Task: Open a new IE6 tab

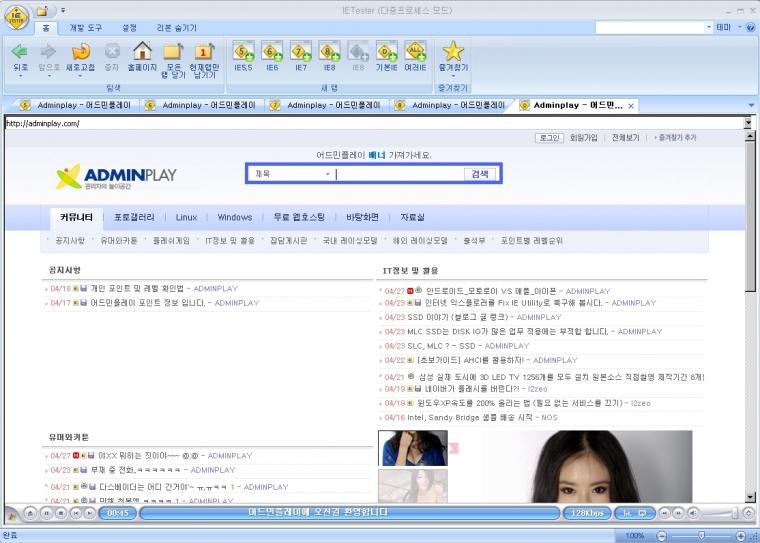Action: click(x=272, y=52)
